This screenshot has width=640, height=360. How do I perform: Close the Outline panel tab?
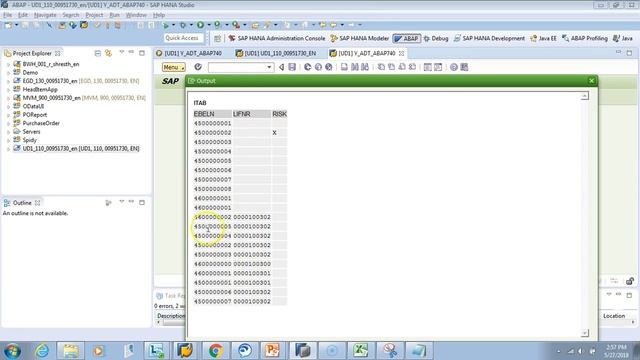point(38,203)
